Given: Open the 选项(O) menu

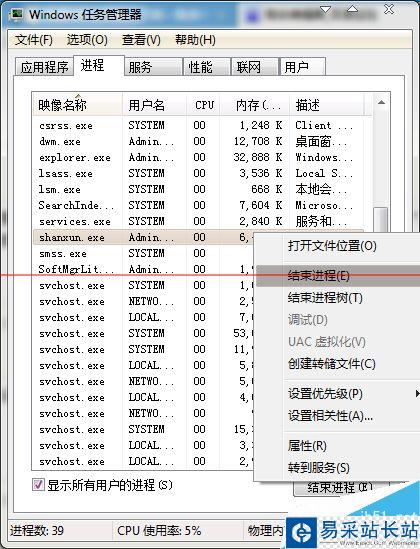Looking at the screenshot, I should point(87,40).
